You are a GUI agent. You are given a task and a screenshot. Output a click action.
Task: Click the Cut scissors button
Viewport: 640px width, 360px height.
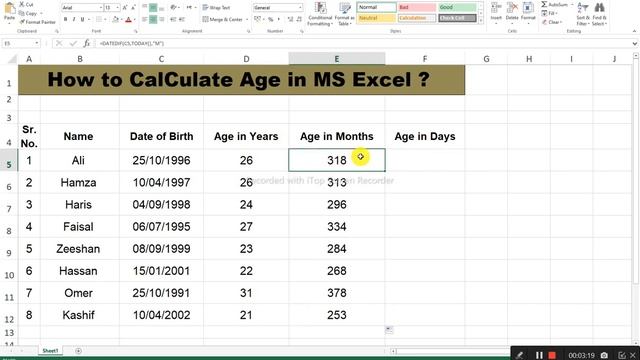click(27, 4)
